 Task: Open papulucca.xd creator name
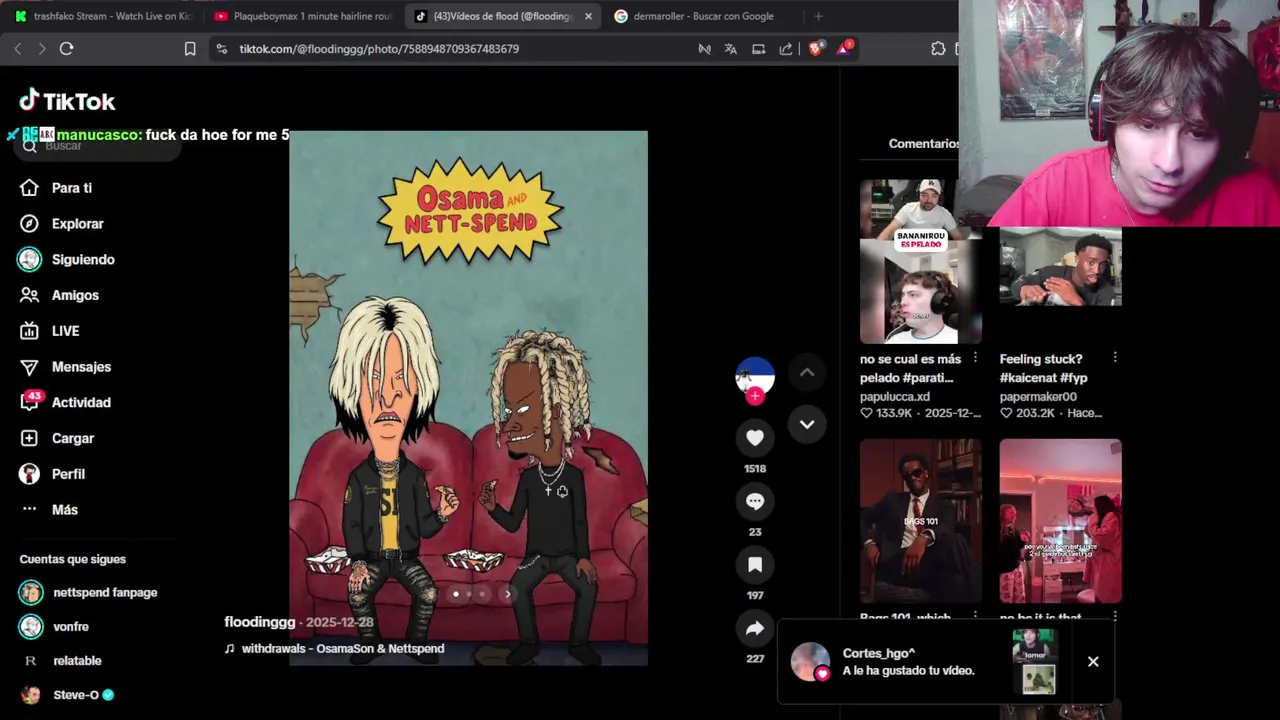click(x=895, y=397)
